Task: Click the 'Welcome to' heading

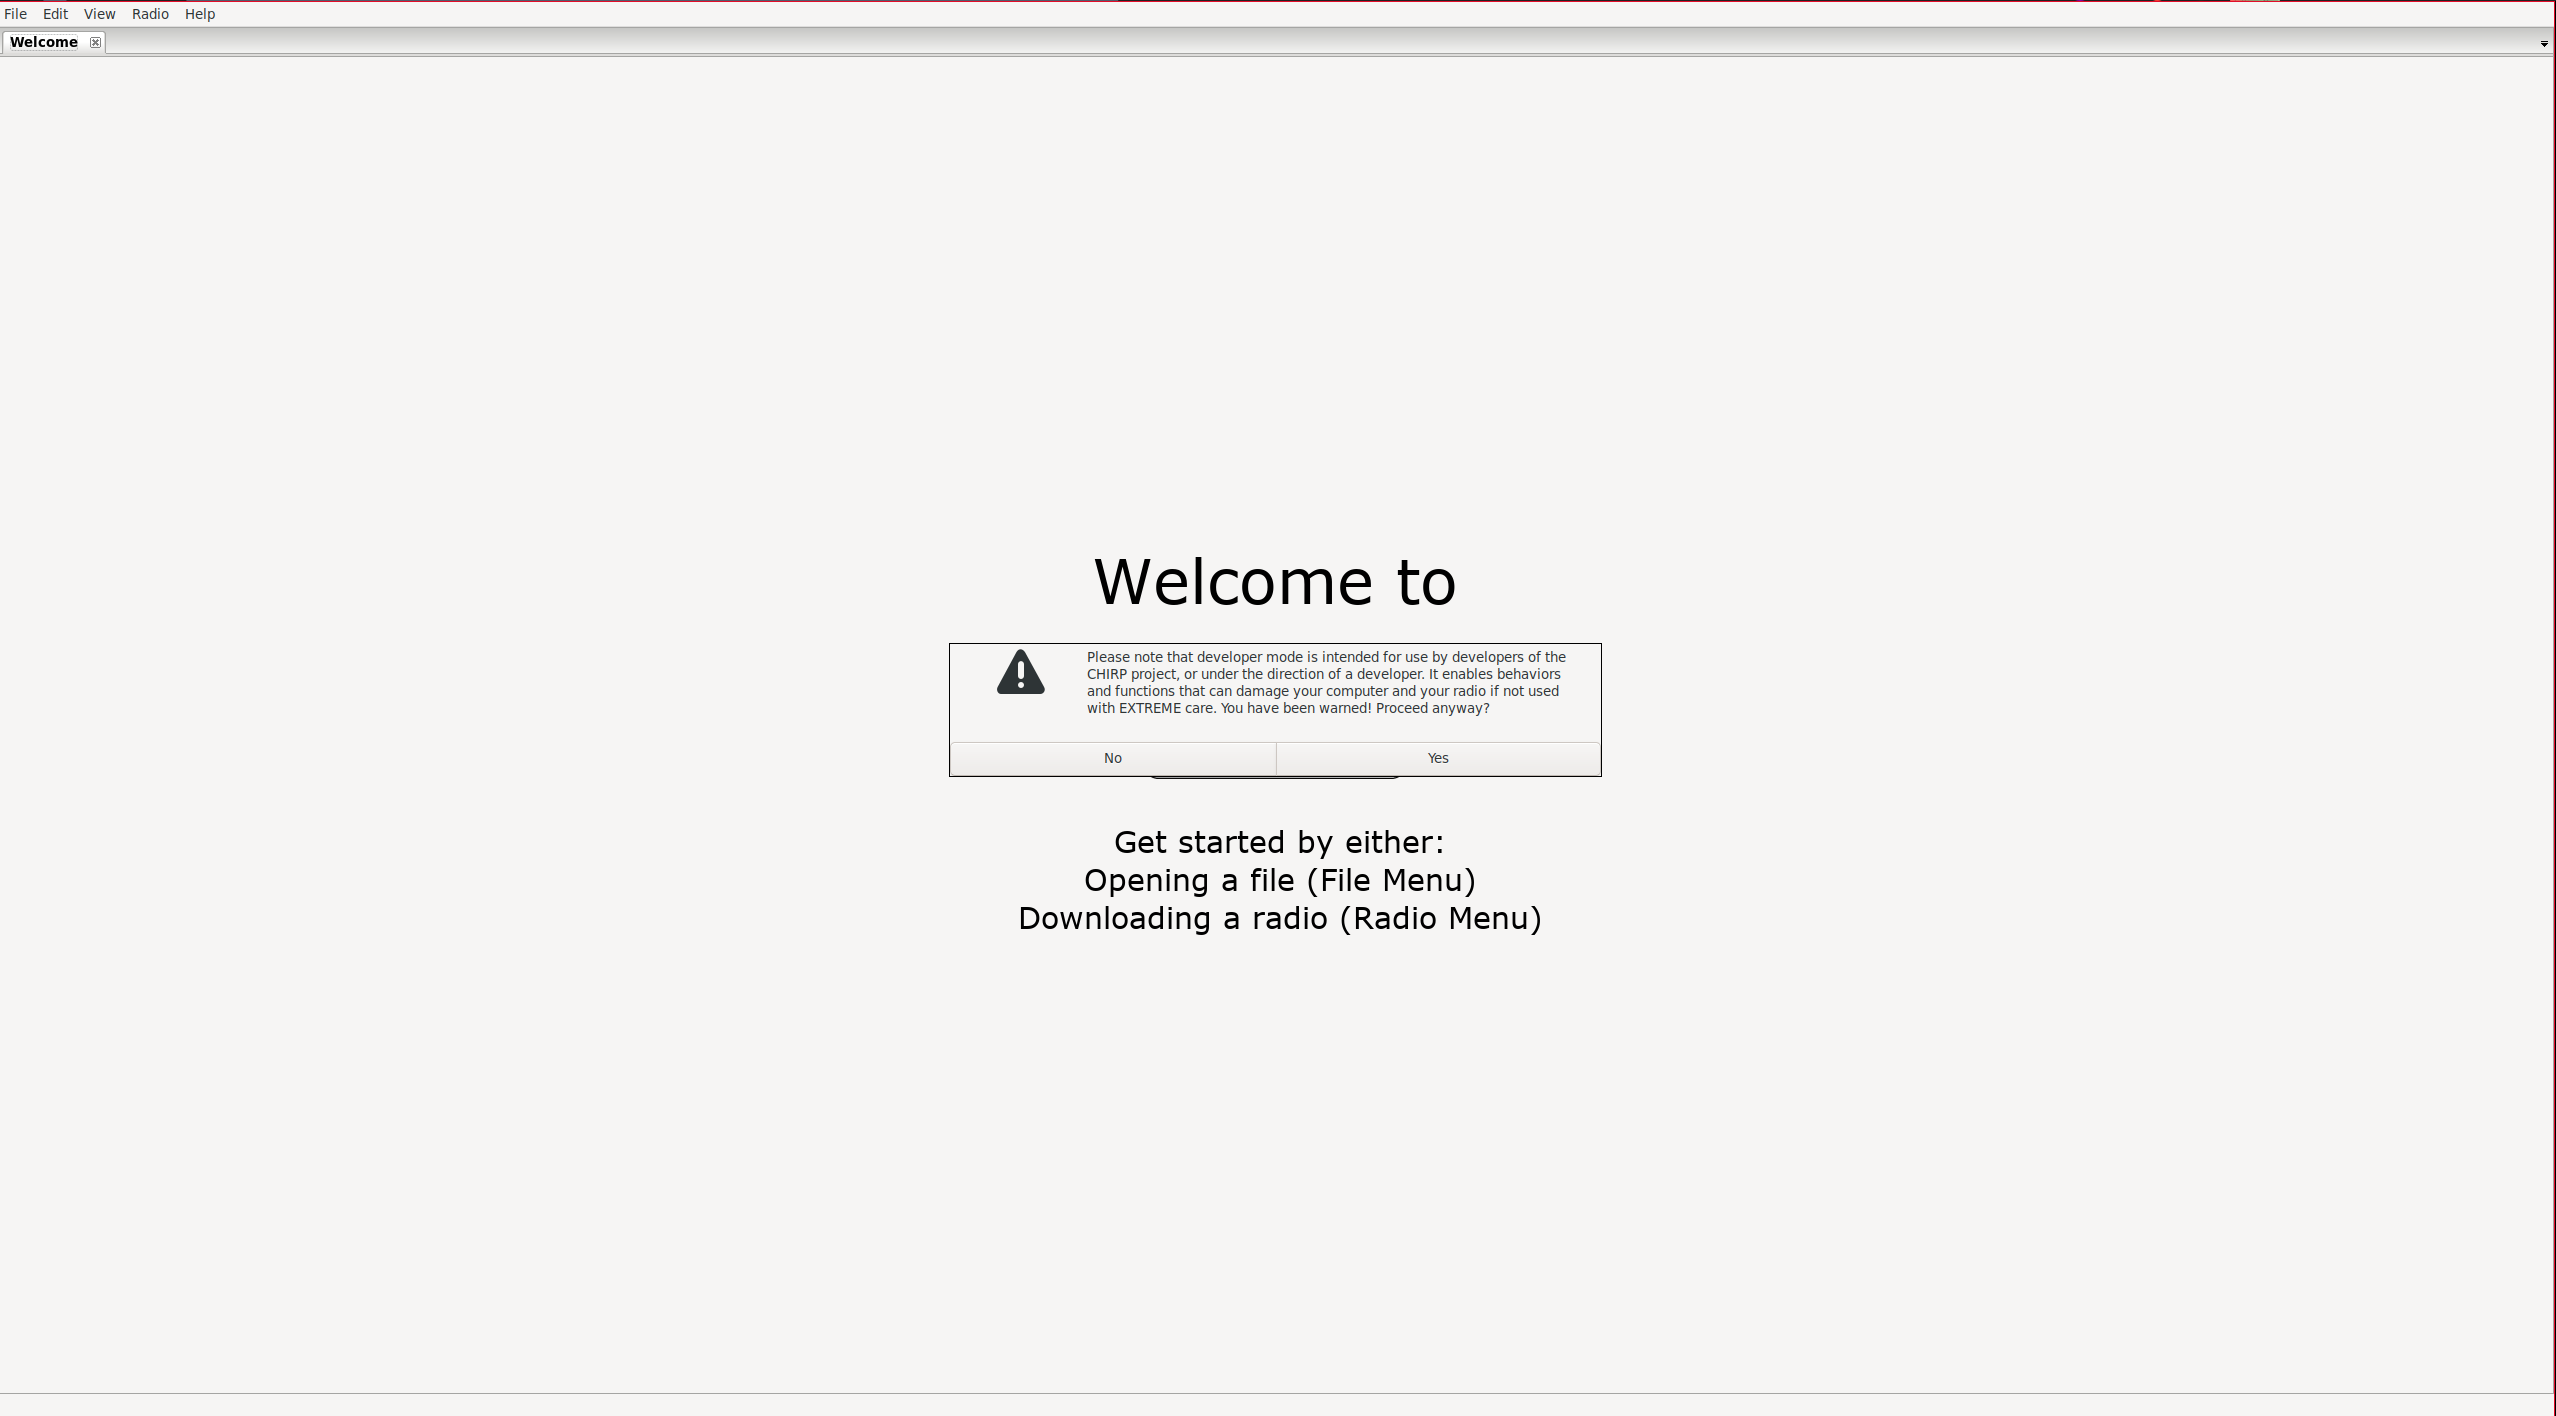Action: pos(1275,582)
